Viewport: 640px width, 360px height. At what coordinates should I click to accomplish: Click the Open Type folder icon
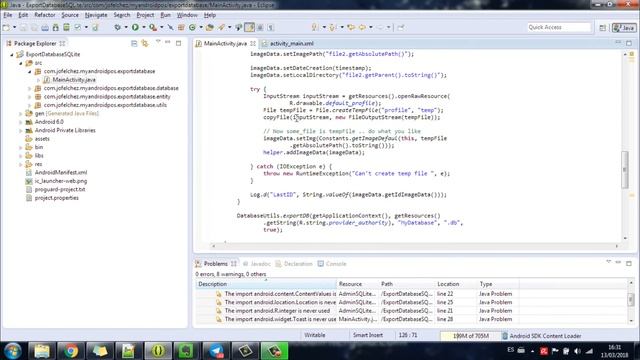(210, 27)
